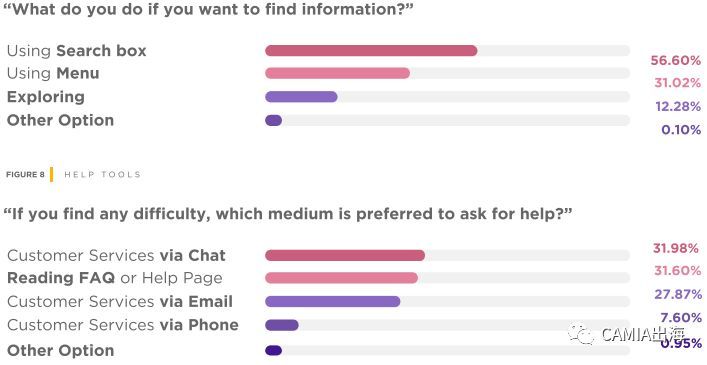Image resolution: width=707 pixels, height=365 pixels.
Task: Click the Customer Services via Email bar
Action: tap(332, 301)
